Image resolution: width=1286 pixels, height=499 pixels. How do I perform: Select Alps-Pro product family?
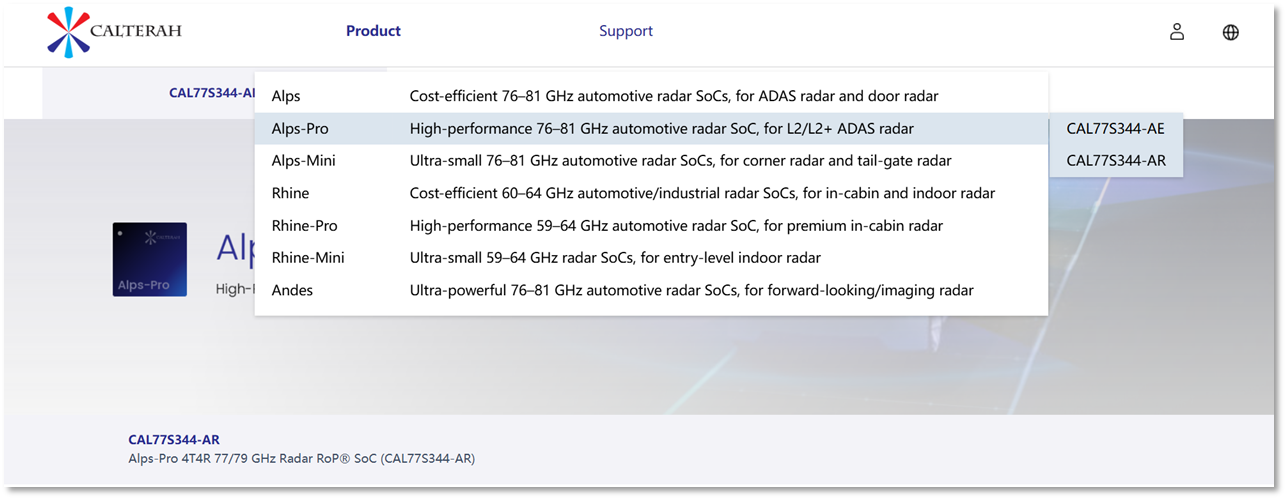click(x=651, y=129)
